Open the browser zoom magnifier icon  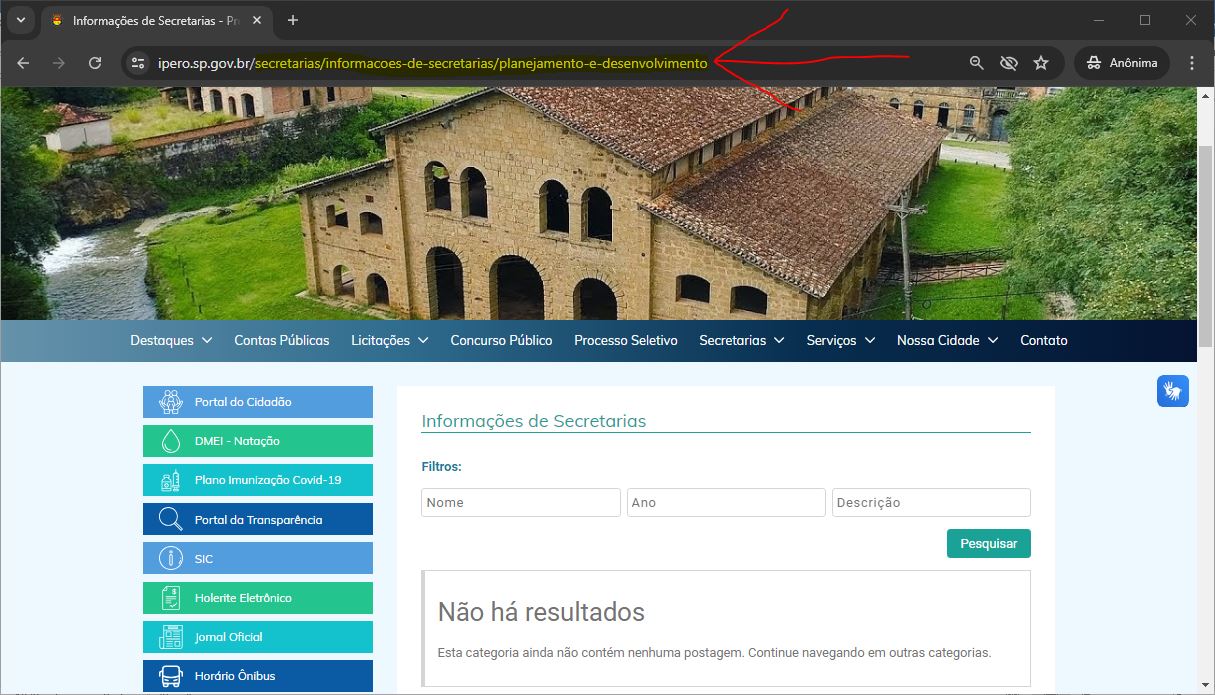[977, 63]
